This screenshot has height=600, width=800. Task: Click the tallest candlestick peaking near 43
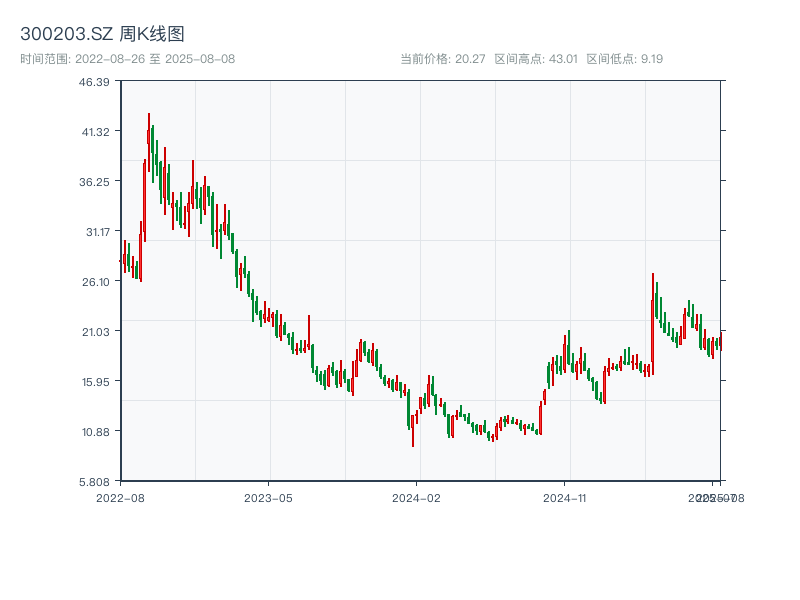click(149, 140)
